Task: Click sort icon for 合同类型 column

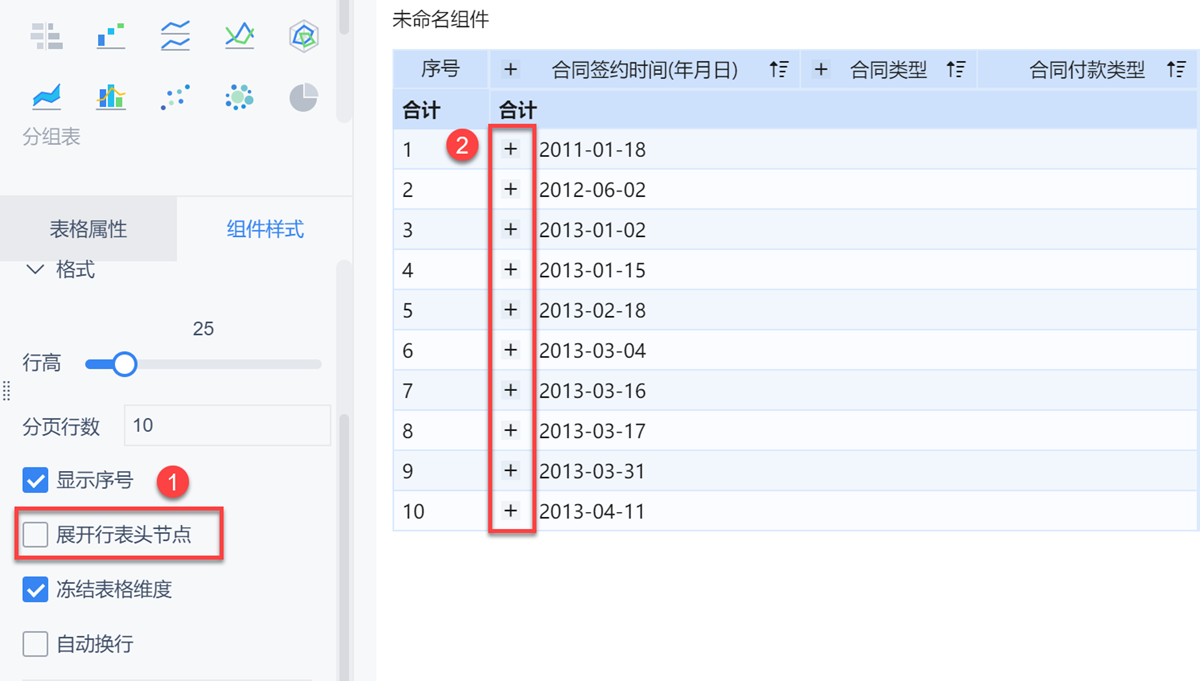Action: click(x=956, y=70)
